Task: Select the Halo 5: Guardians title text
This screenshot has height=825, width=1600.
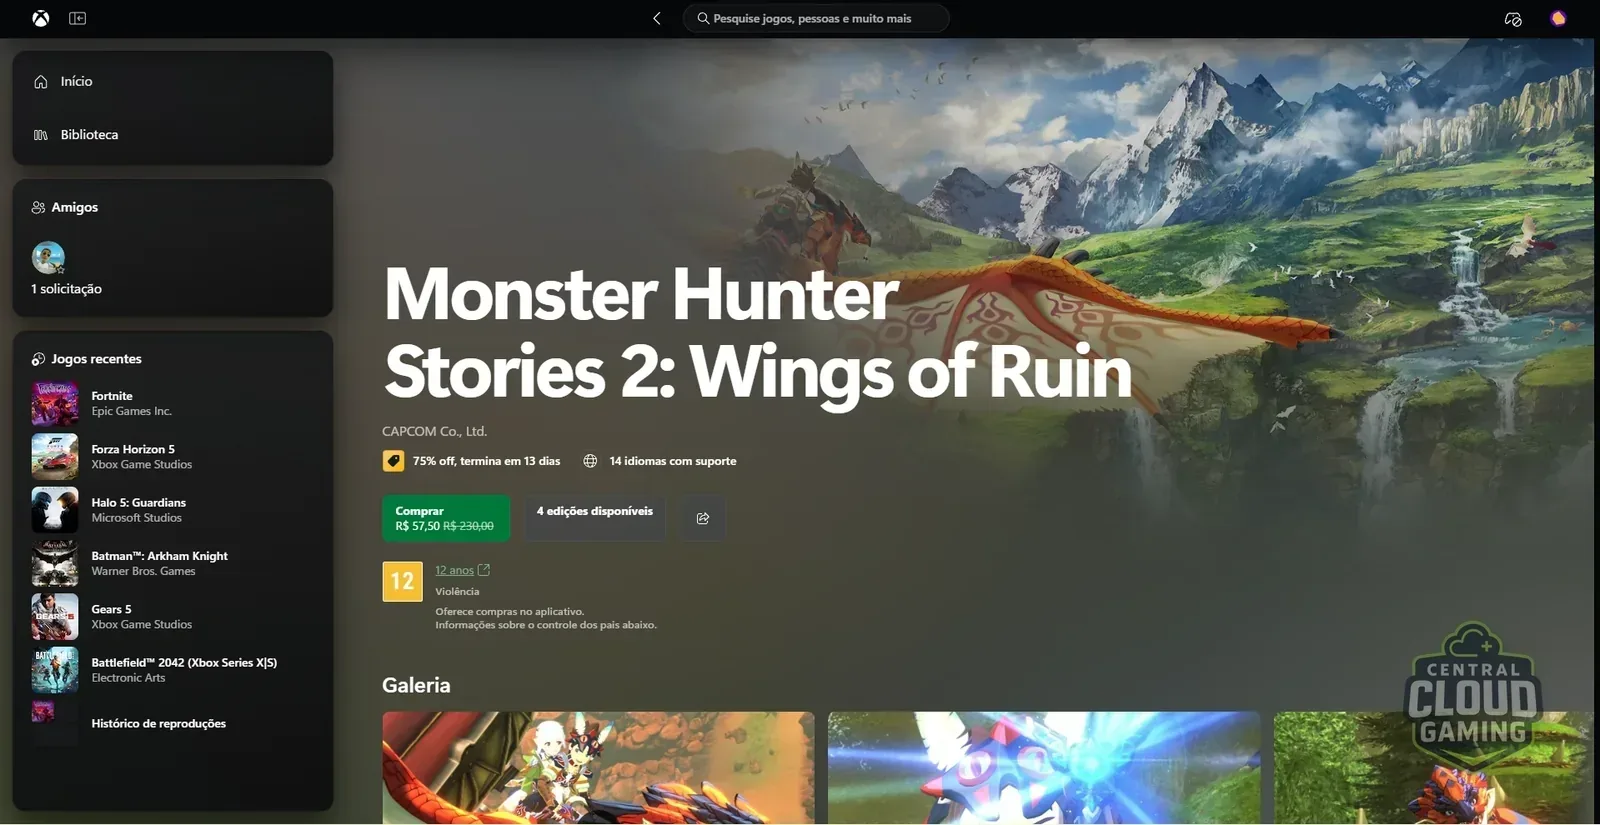Action: [x=139, y=503]
